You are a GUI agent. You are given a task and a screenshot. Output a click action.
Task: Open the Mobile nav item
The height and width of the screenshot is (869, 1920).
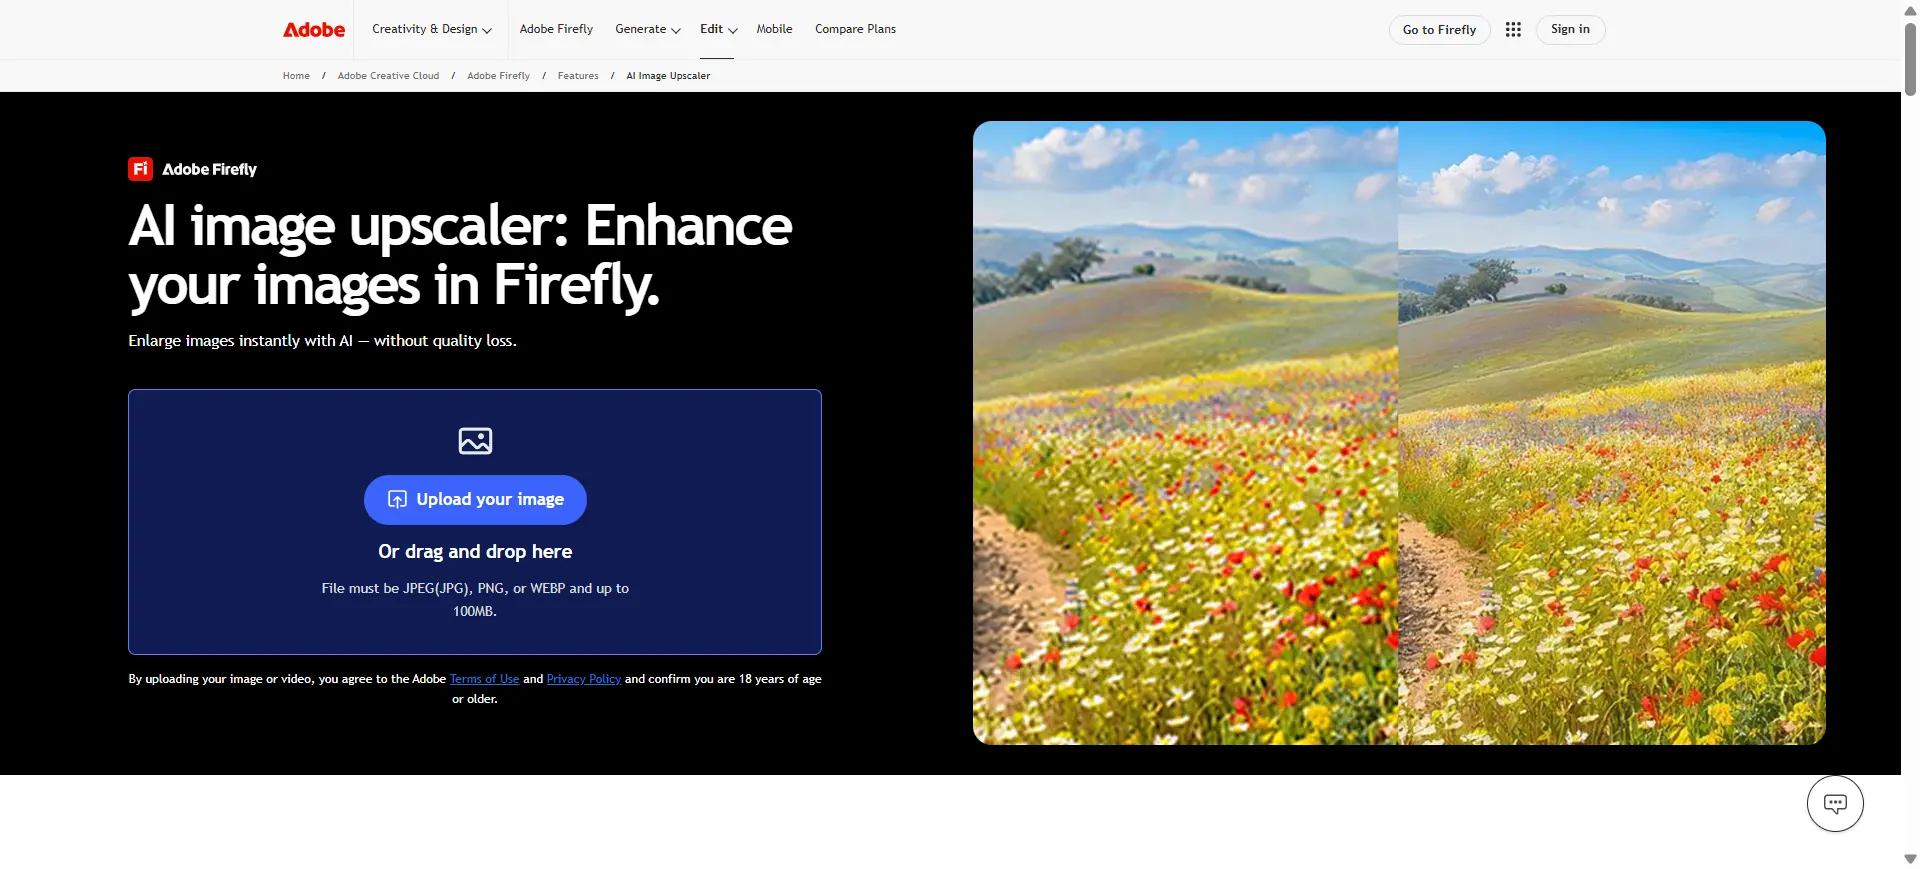774,29
